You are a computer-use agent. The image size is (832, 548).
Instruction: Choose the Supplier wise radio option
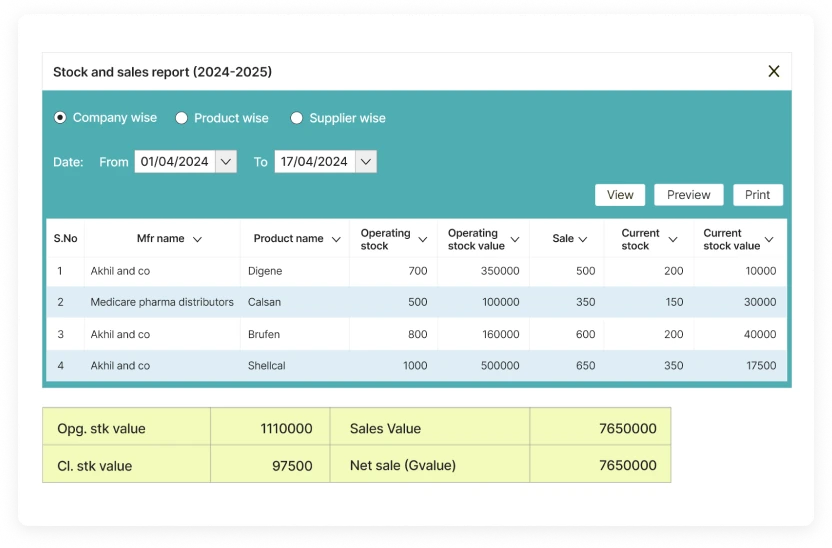pos(296,118)
